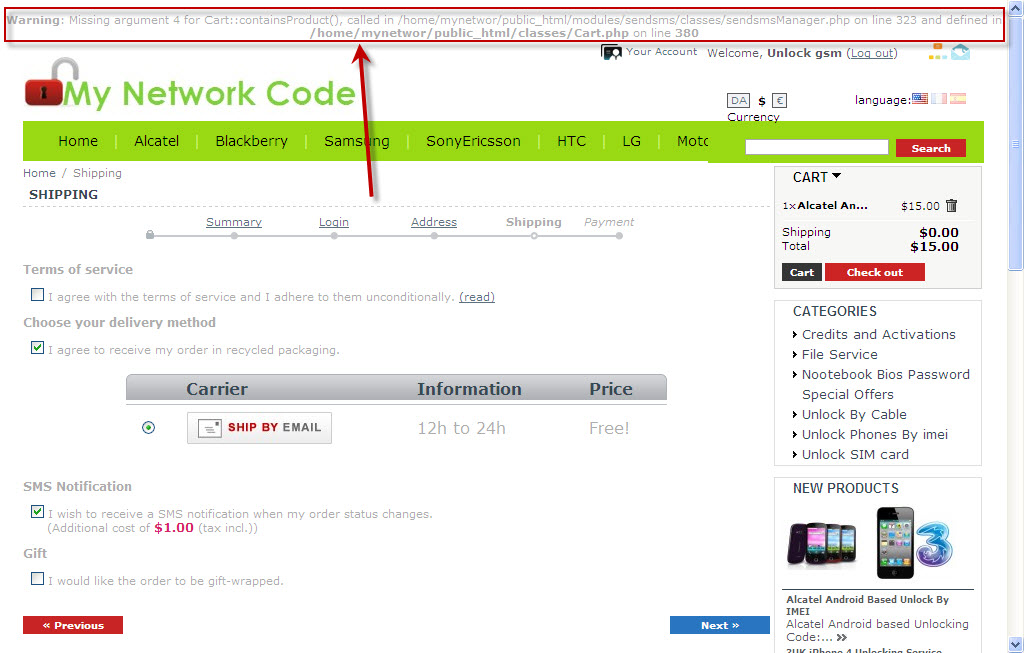Open the Alcatel menu item
Viewport: 1024px width, 653px height.
tap(157, 141)
